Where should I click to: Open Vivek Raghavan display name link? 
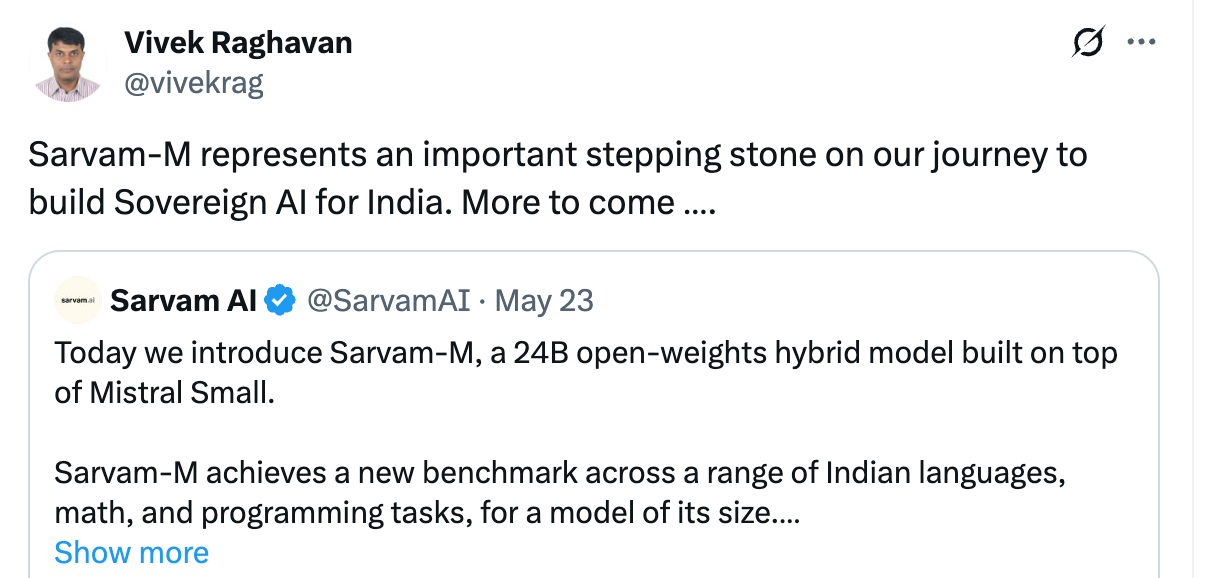(238, 43)
